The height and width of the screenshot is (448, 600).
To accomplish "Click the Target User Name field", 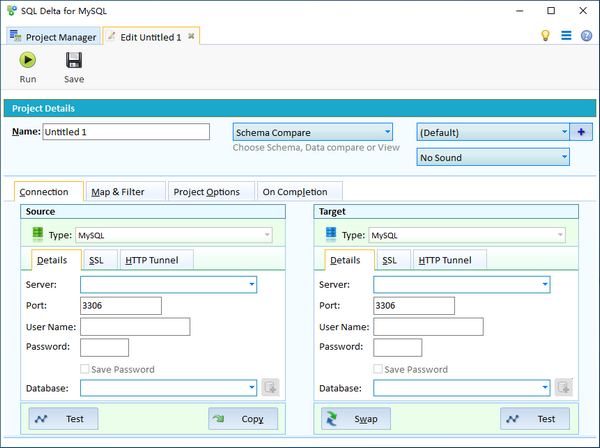I will (x=428, y=326).
